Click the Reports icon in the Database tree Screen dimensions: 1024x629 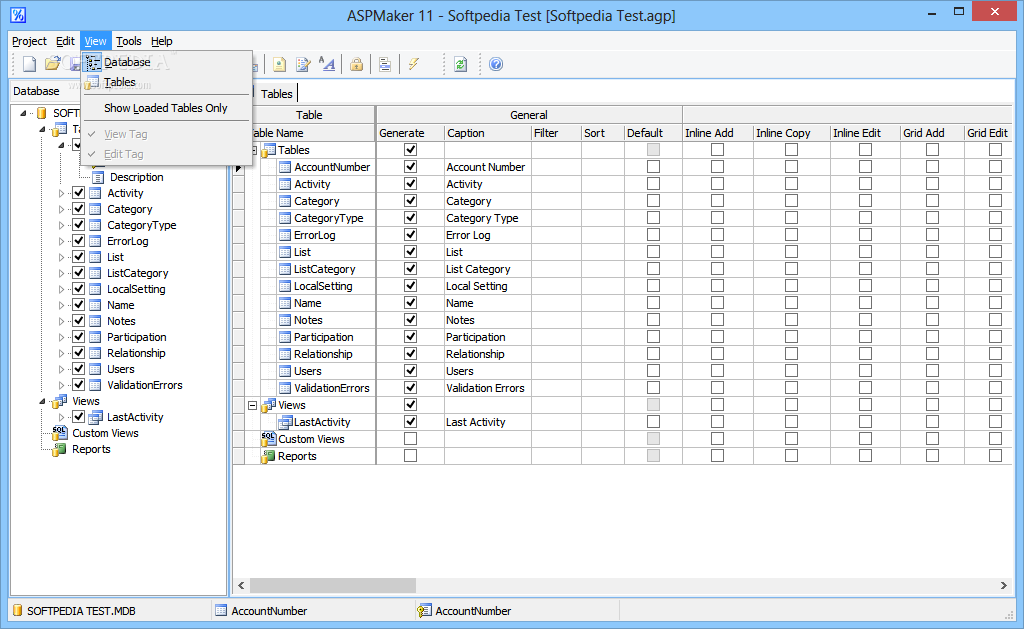pyautogui.click(x=60, y=449)
